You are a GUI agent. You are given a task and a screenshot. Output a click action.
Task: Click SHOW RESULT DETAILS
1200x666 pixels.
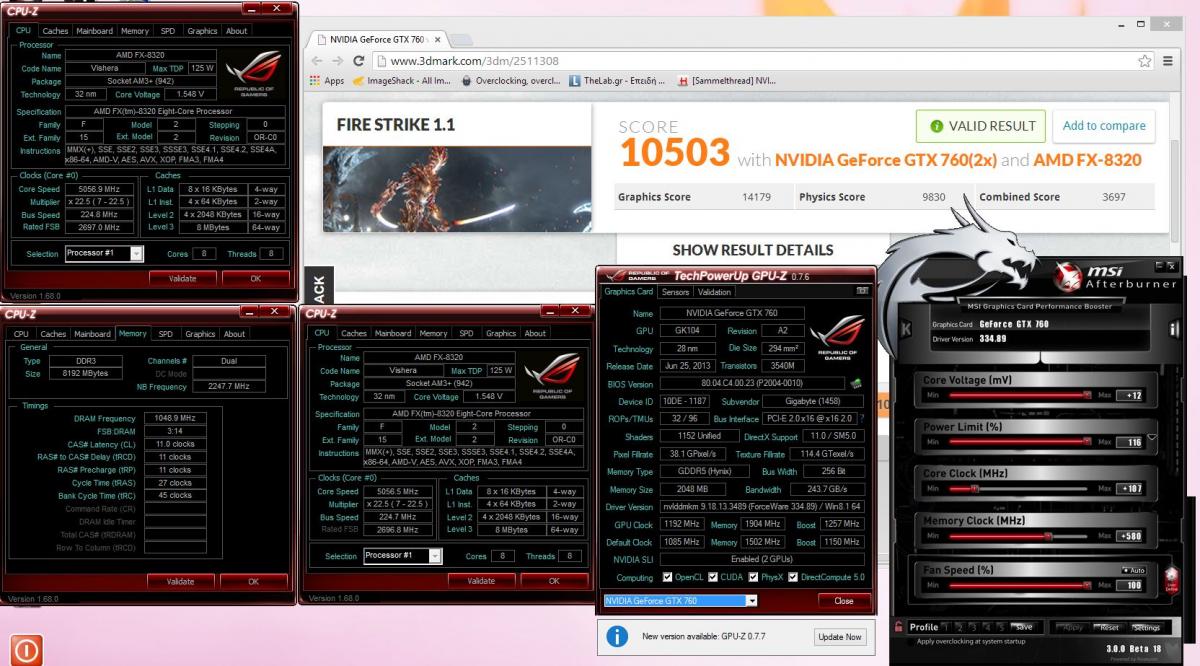tap(753, 250)
